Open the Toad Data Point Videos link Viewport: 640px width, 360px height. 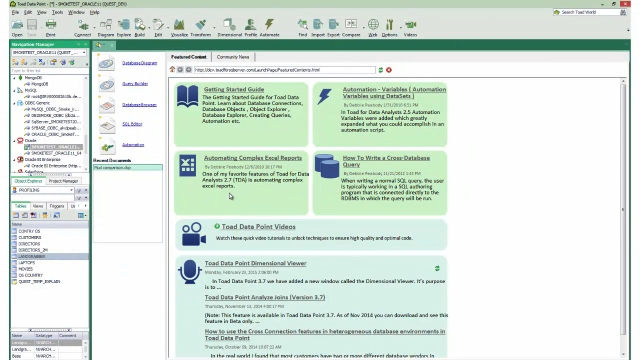(x=258, y=227)
